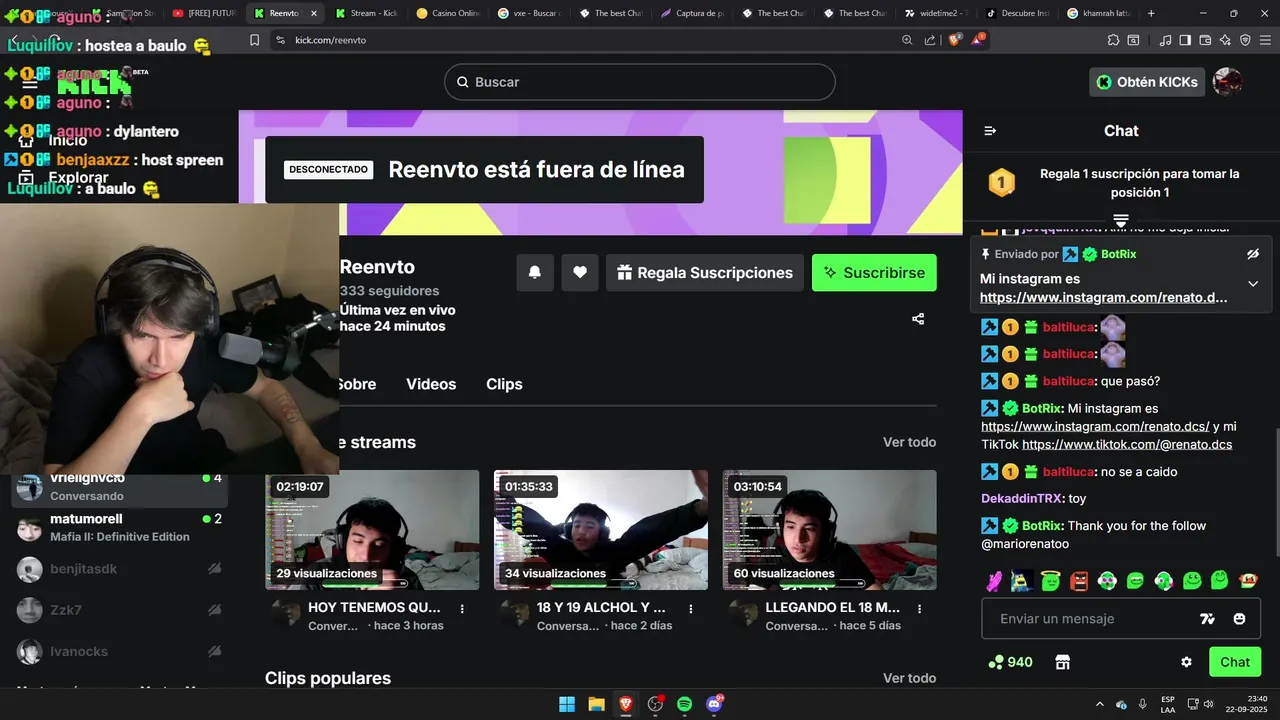The width and height of the screenshot is (1280, 720).
Task: Click the green Suscribirse button
Action: 874,273
